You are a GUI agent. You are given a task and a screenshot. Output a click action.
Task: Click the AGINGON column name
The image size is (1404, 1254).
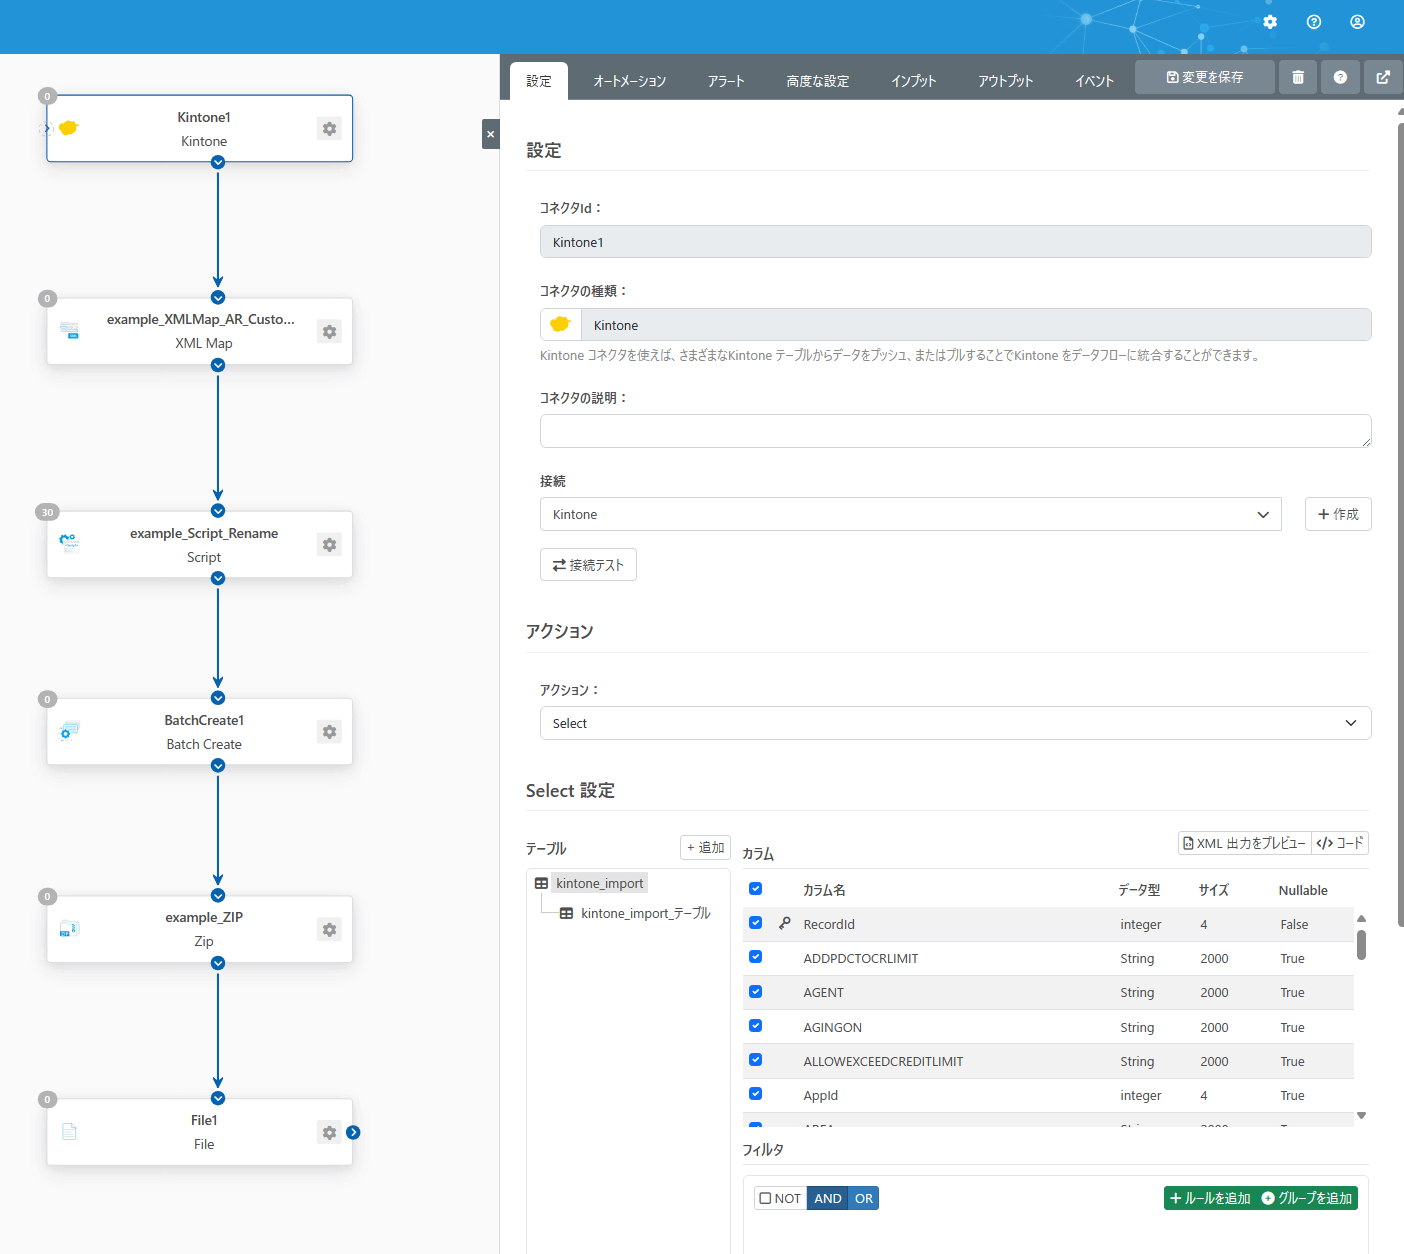pos(833,1027)
